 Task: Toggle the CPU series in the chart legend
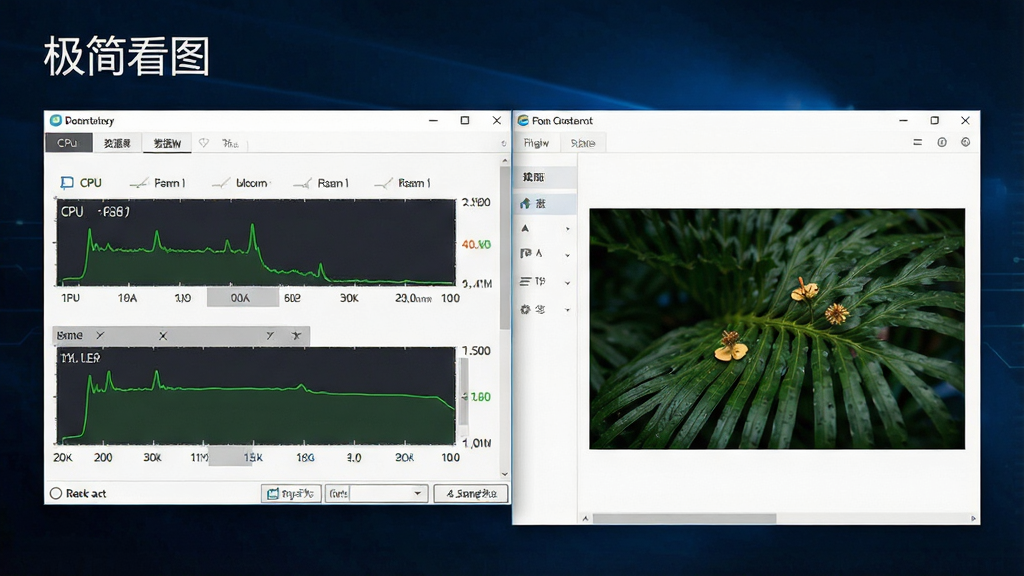(81, 183)
